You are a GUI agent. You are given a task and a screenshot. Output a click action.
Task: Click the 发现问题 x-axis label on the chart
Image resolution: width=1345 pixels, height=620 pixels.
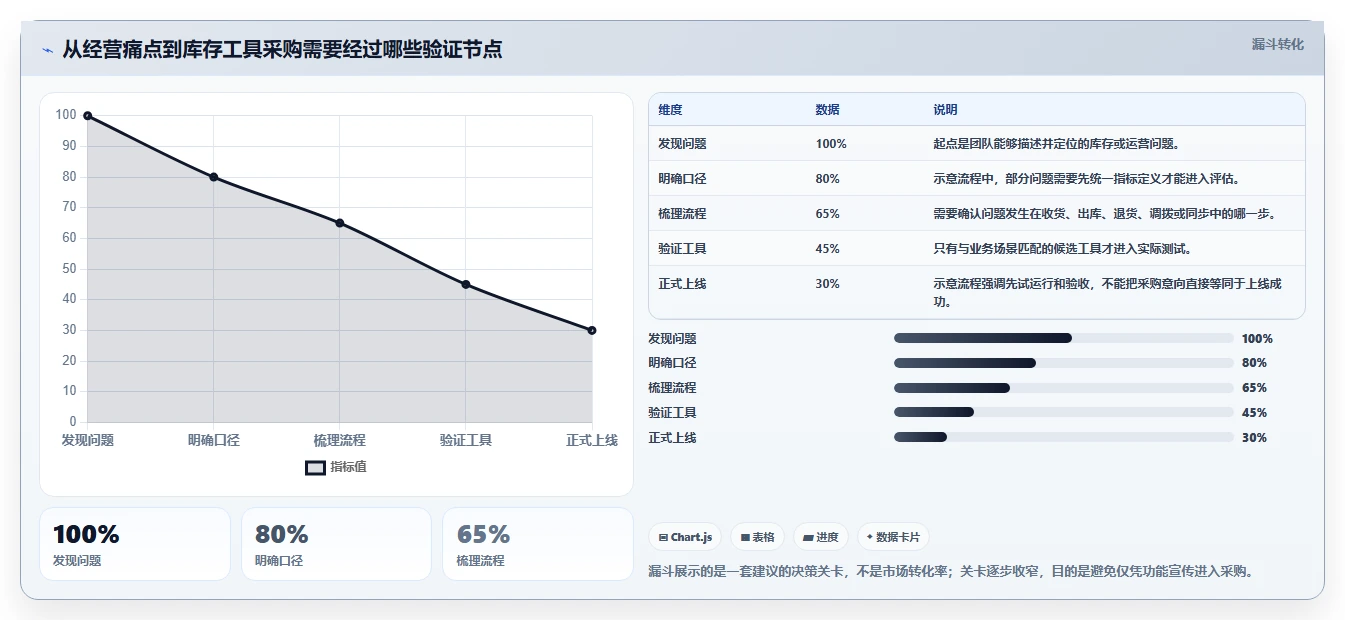[x=88, y=440]
